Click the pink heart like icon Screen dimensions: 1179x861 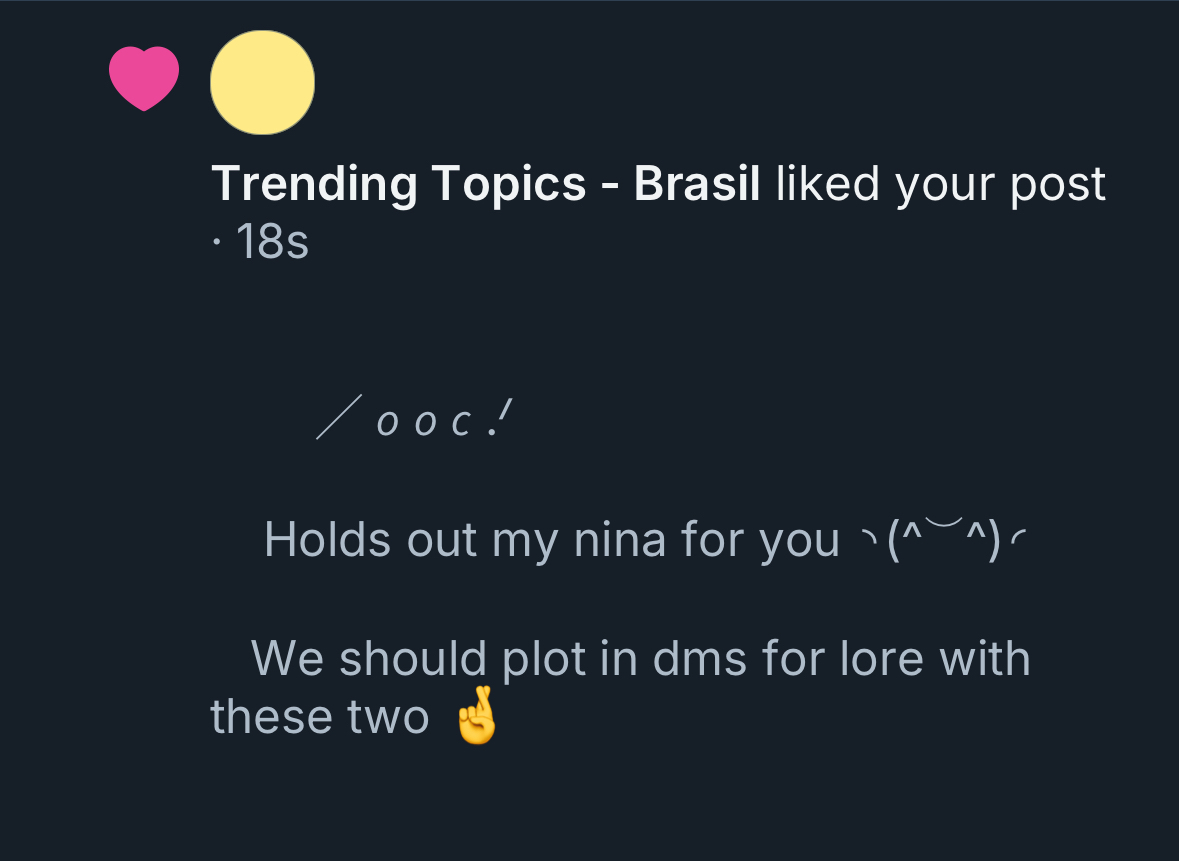[x=144, y=79]
